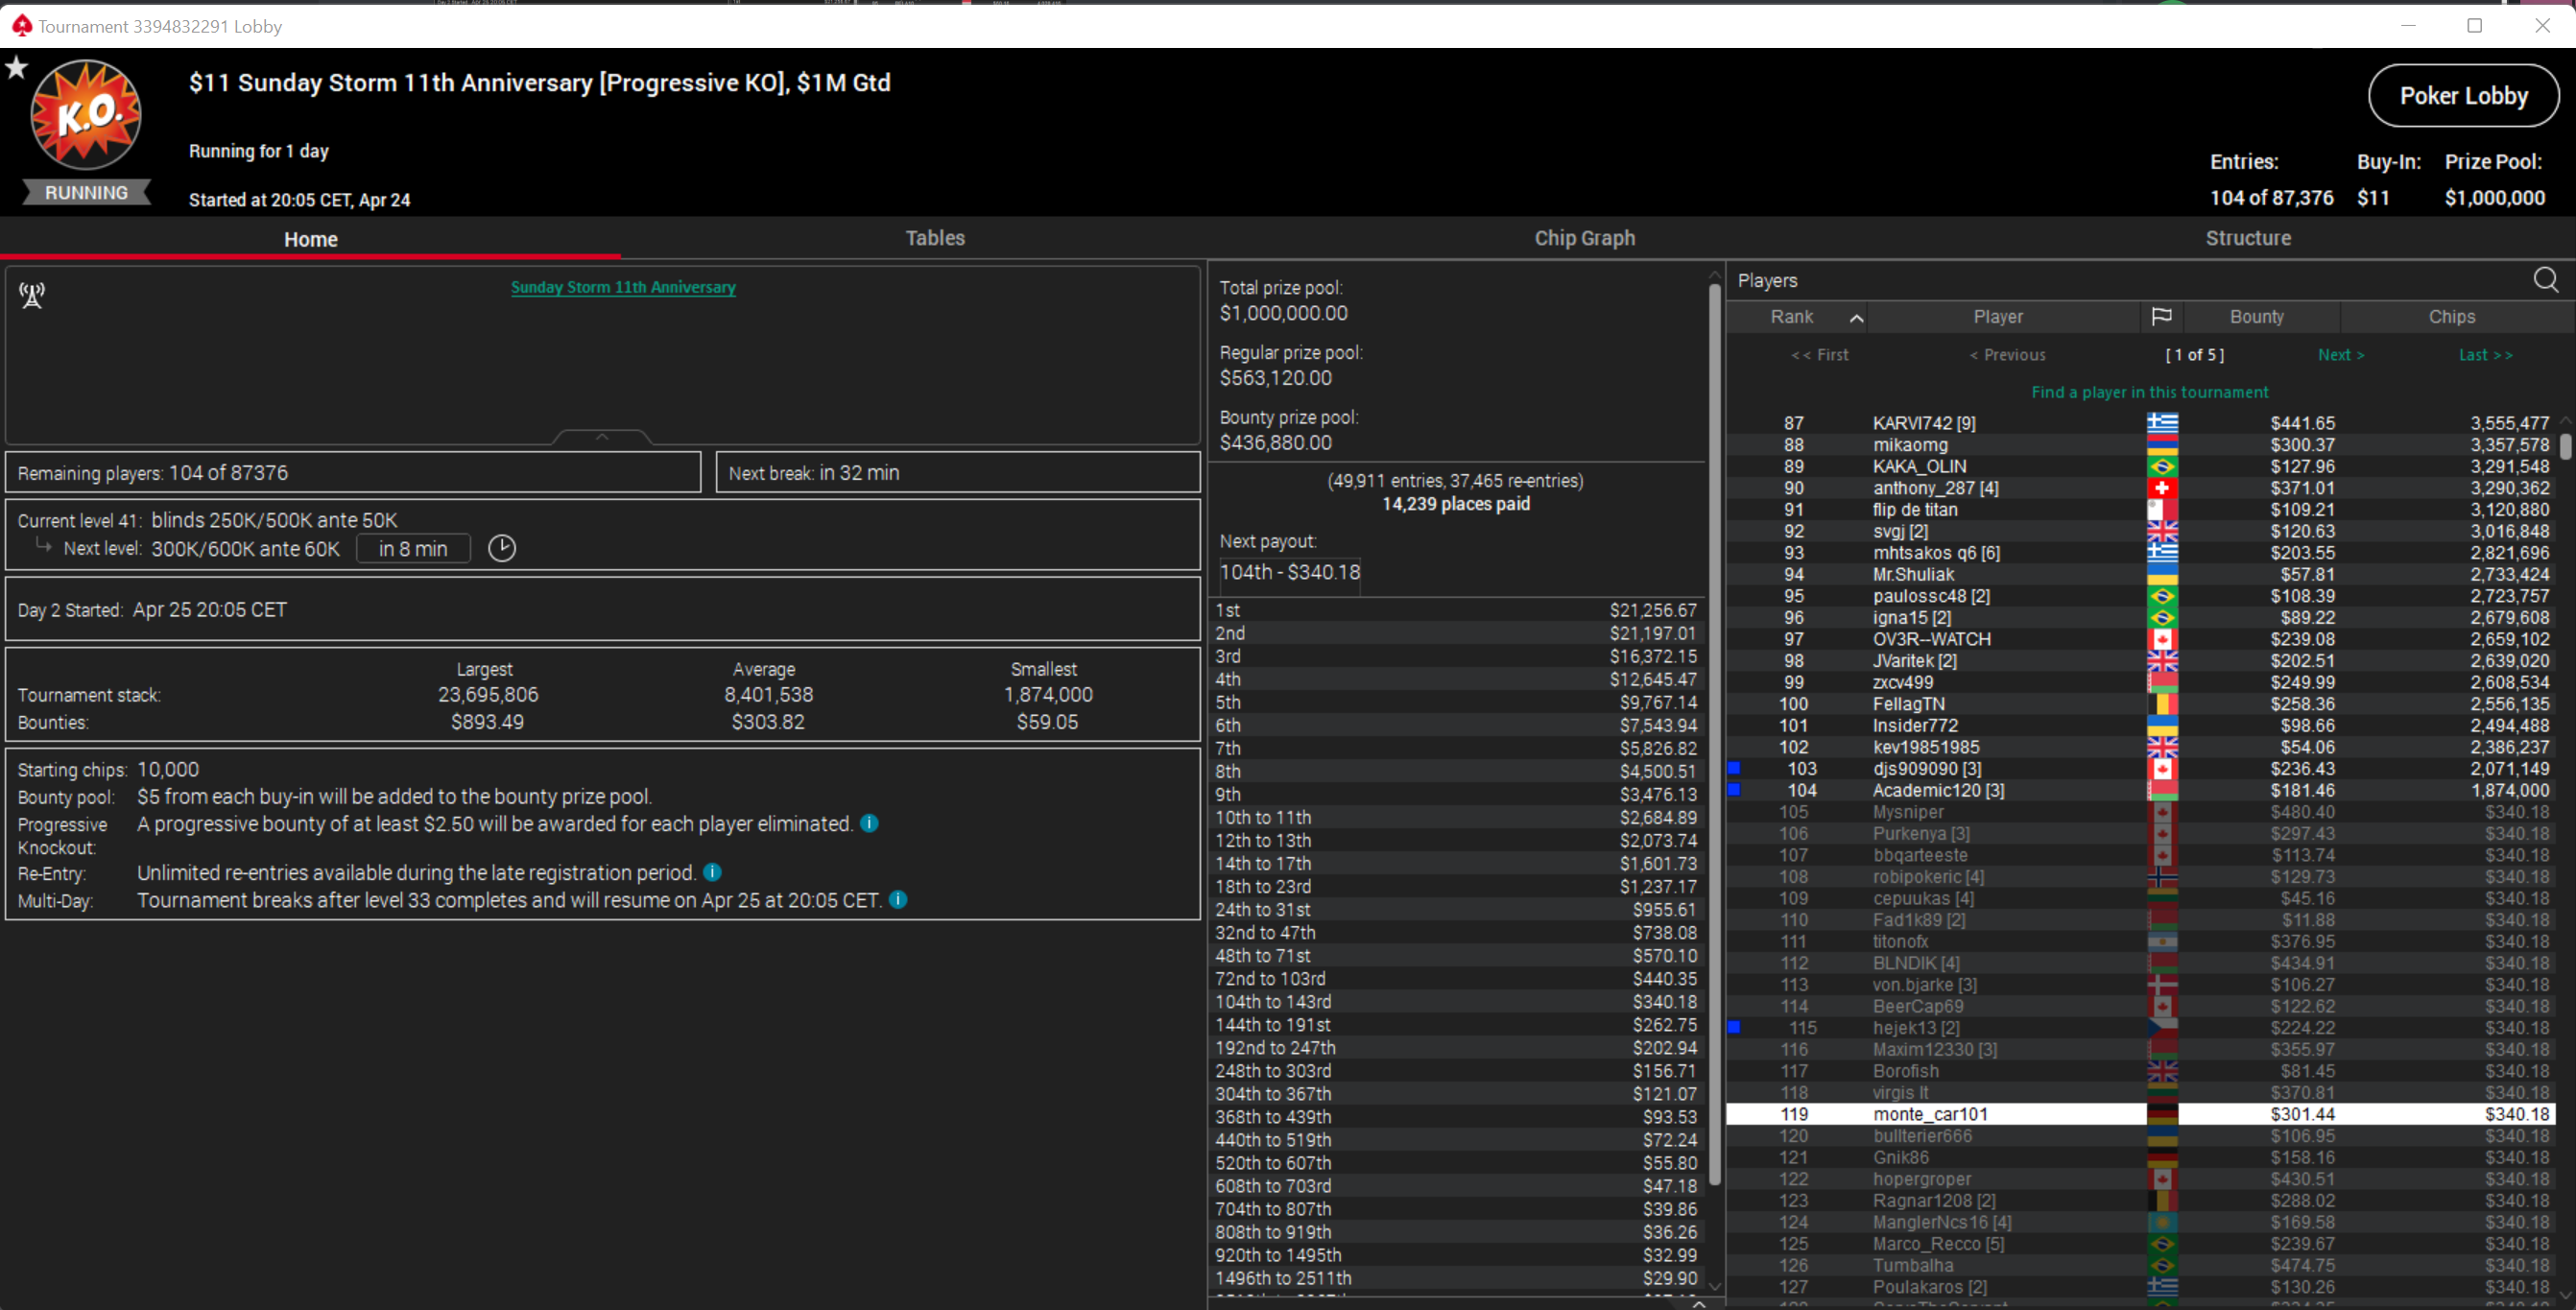Screen dimensions: 2576x1310
Task: Click the 'in 8 min' next level box
Action: [x=413, y=549]
